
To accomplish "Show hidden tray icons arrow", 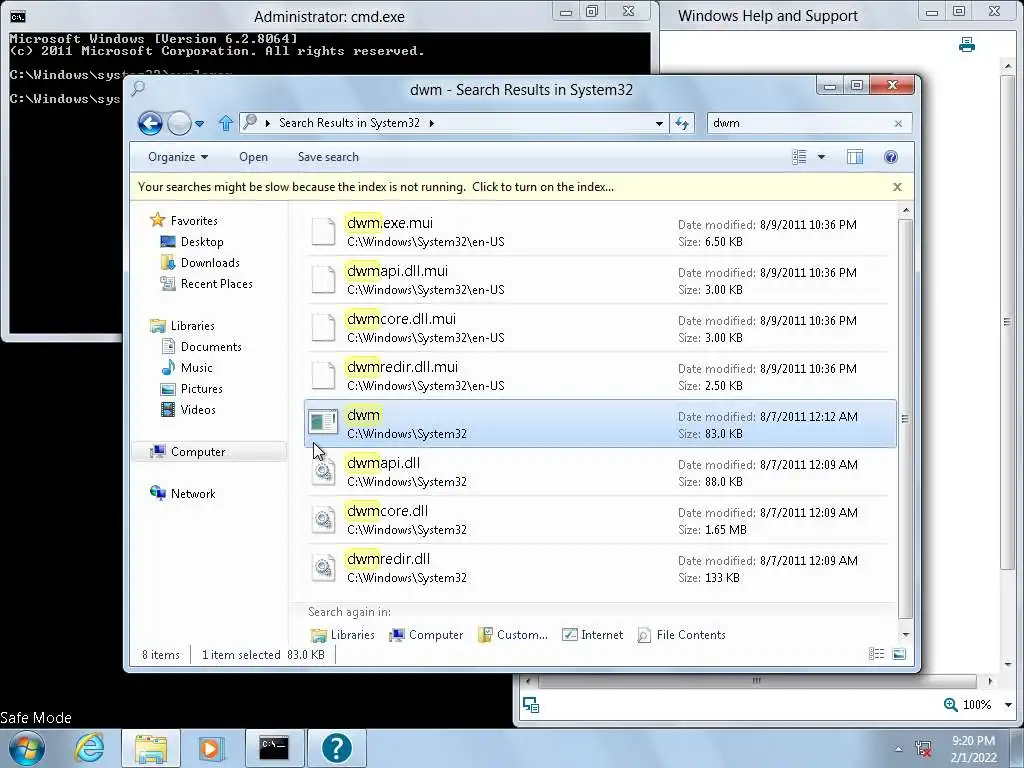I will [x=899, y=750].
